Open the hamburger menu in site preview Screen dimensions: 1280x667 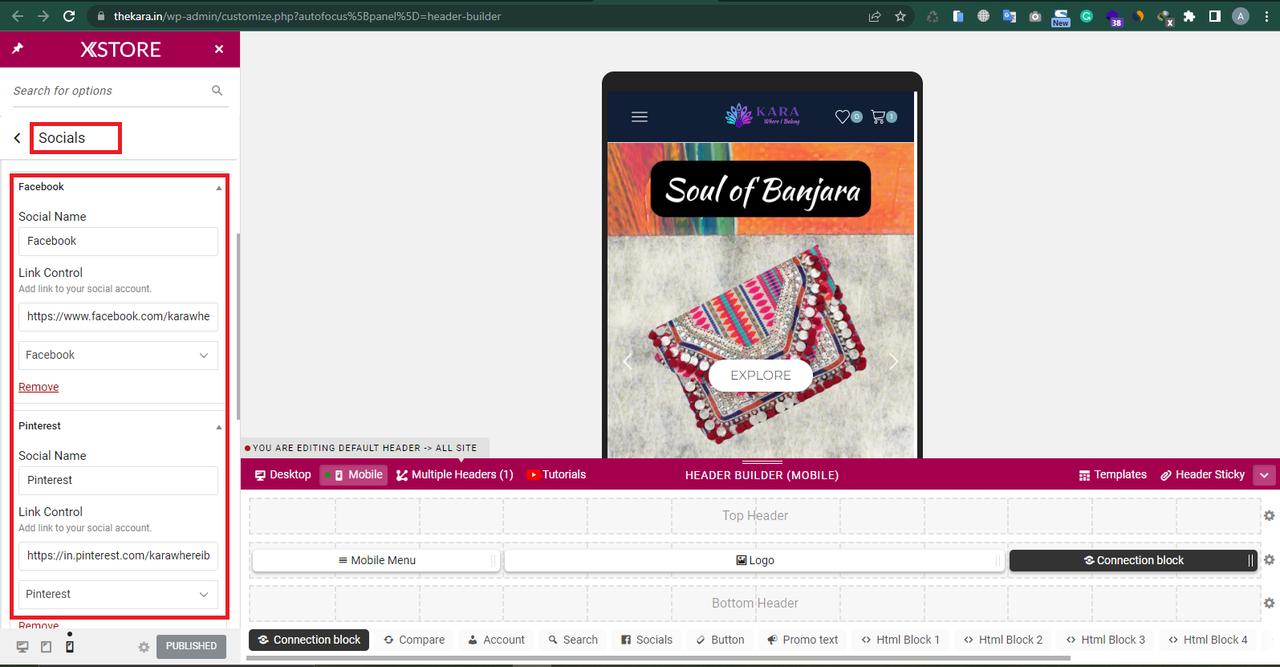point(640,117)
